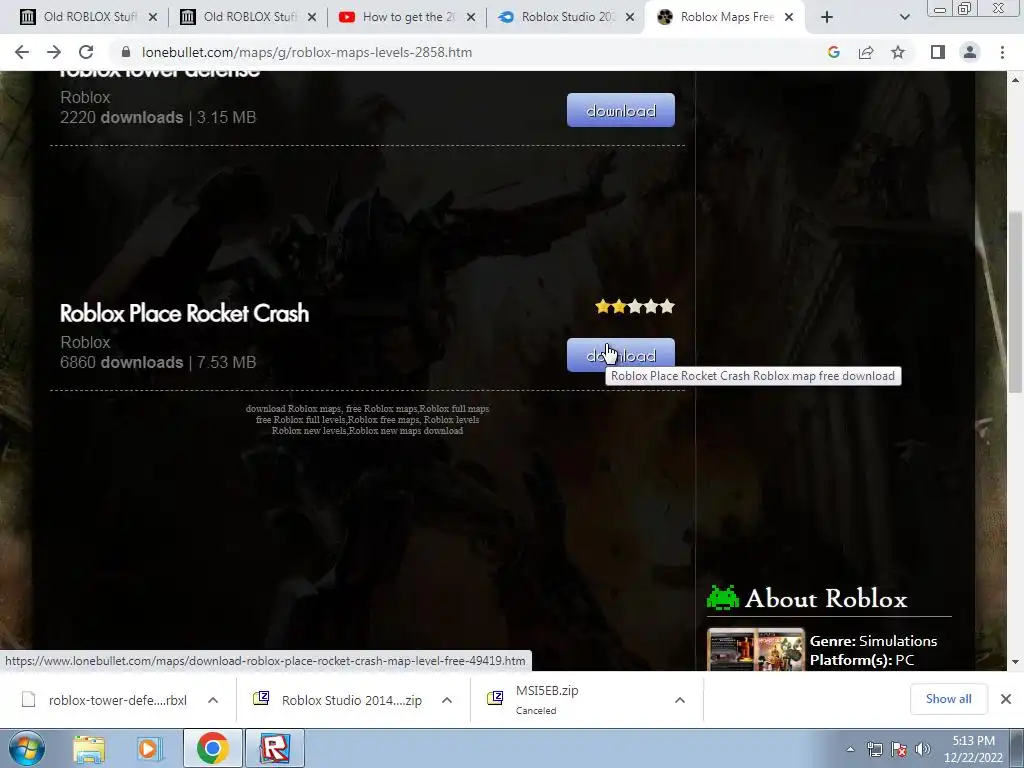Viewport: 1024px width, 768px height.
Task: Close the first Old ROBLOX Stuff tab
Action: coord(153,17)
